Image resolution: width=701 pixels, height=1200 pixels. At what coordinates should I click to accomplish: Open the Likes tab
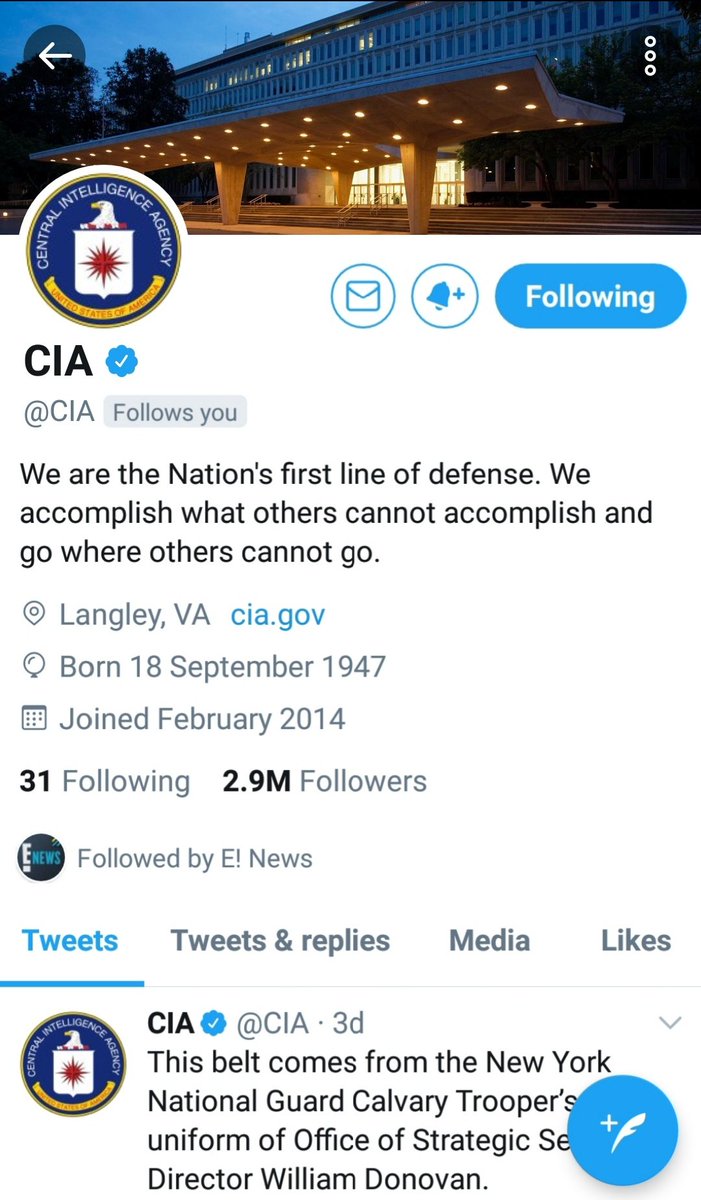tap(636, 941)
